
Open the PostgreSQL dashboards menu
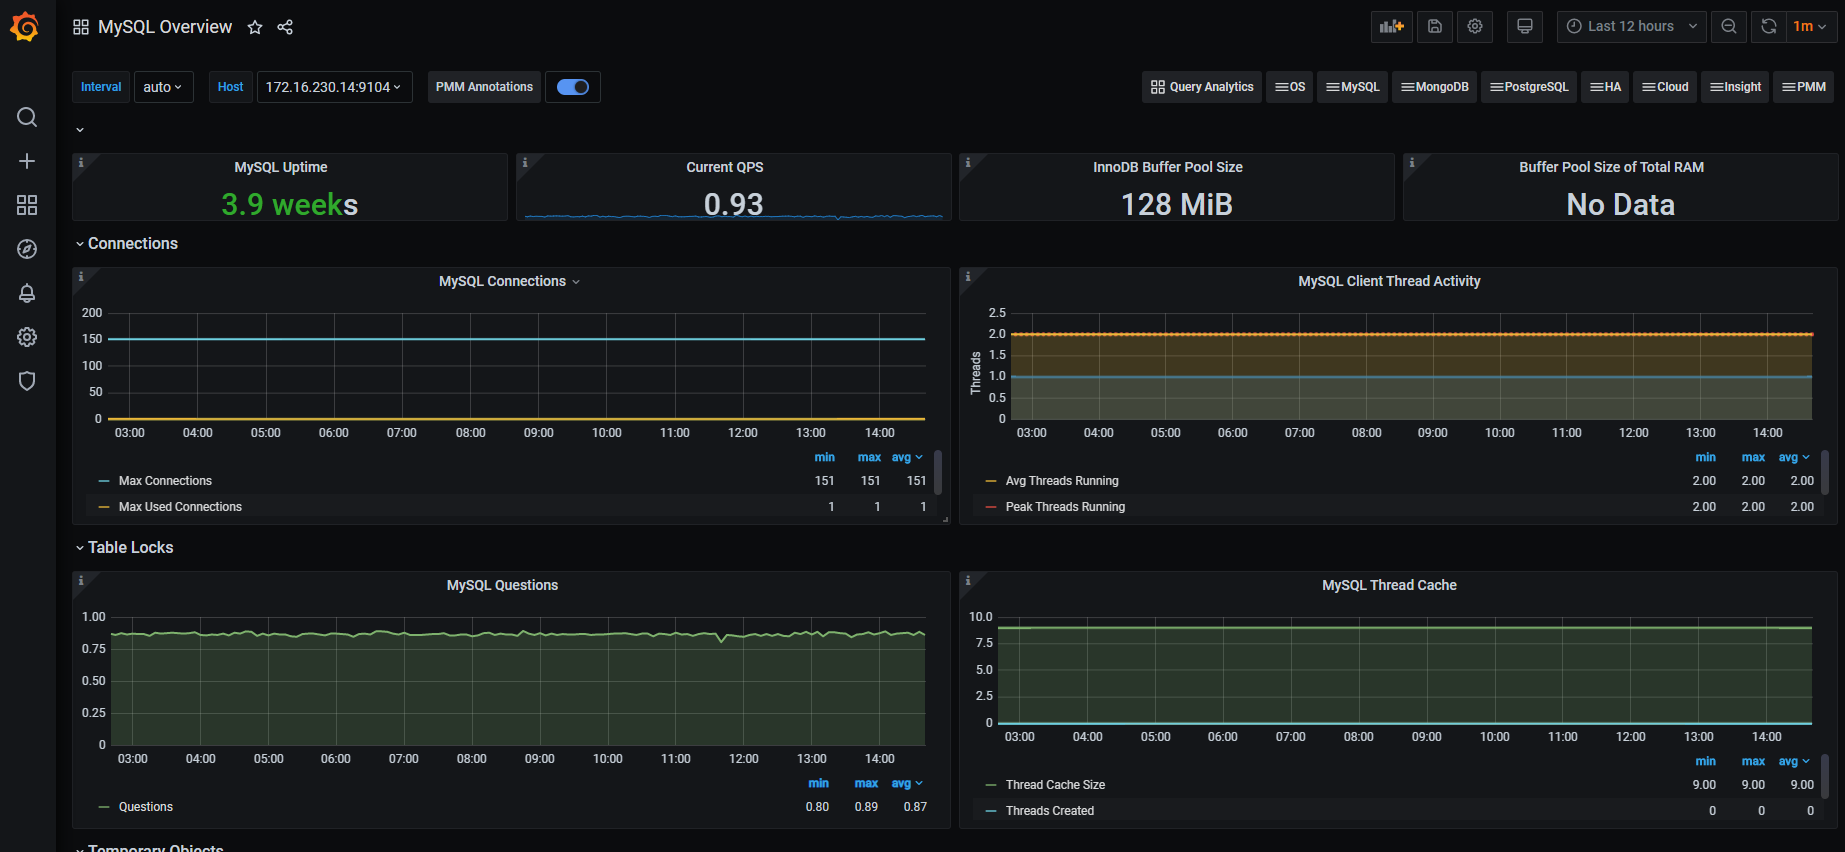pyautogui.click(x=1529, y=87)
